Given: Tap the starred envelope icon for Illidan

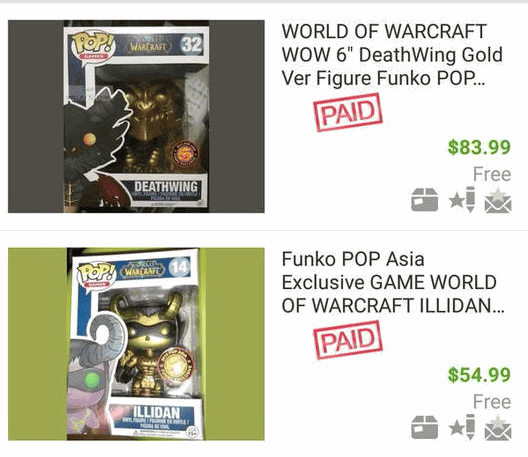Looking at the screenshot, I should click(x=498, y=428).
